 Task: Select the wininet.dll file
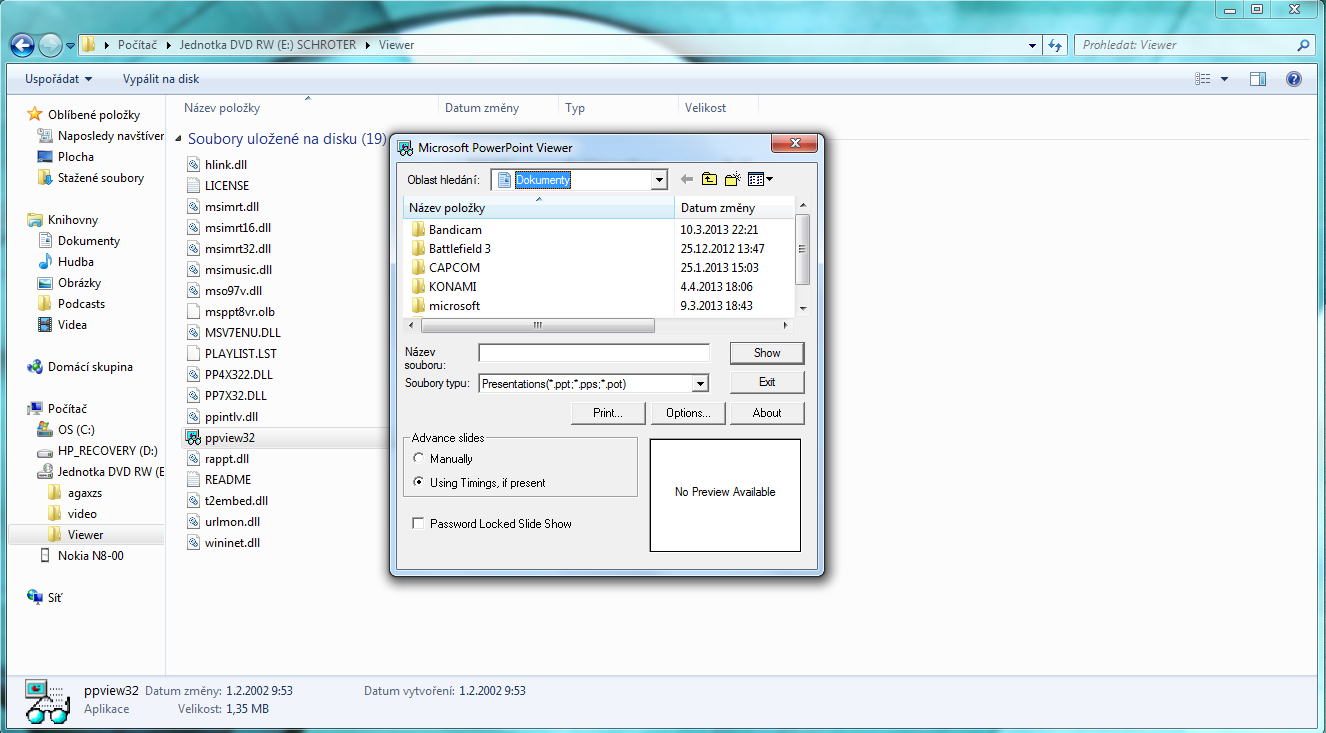coord(224,543)
